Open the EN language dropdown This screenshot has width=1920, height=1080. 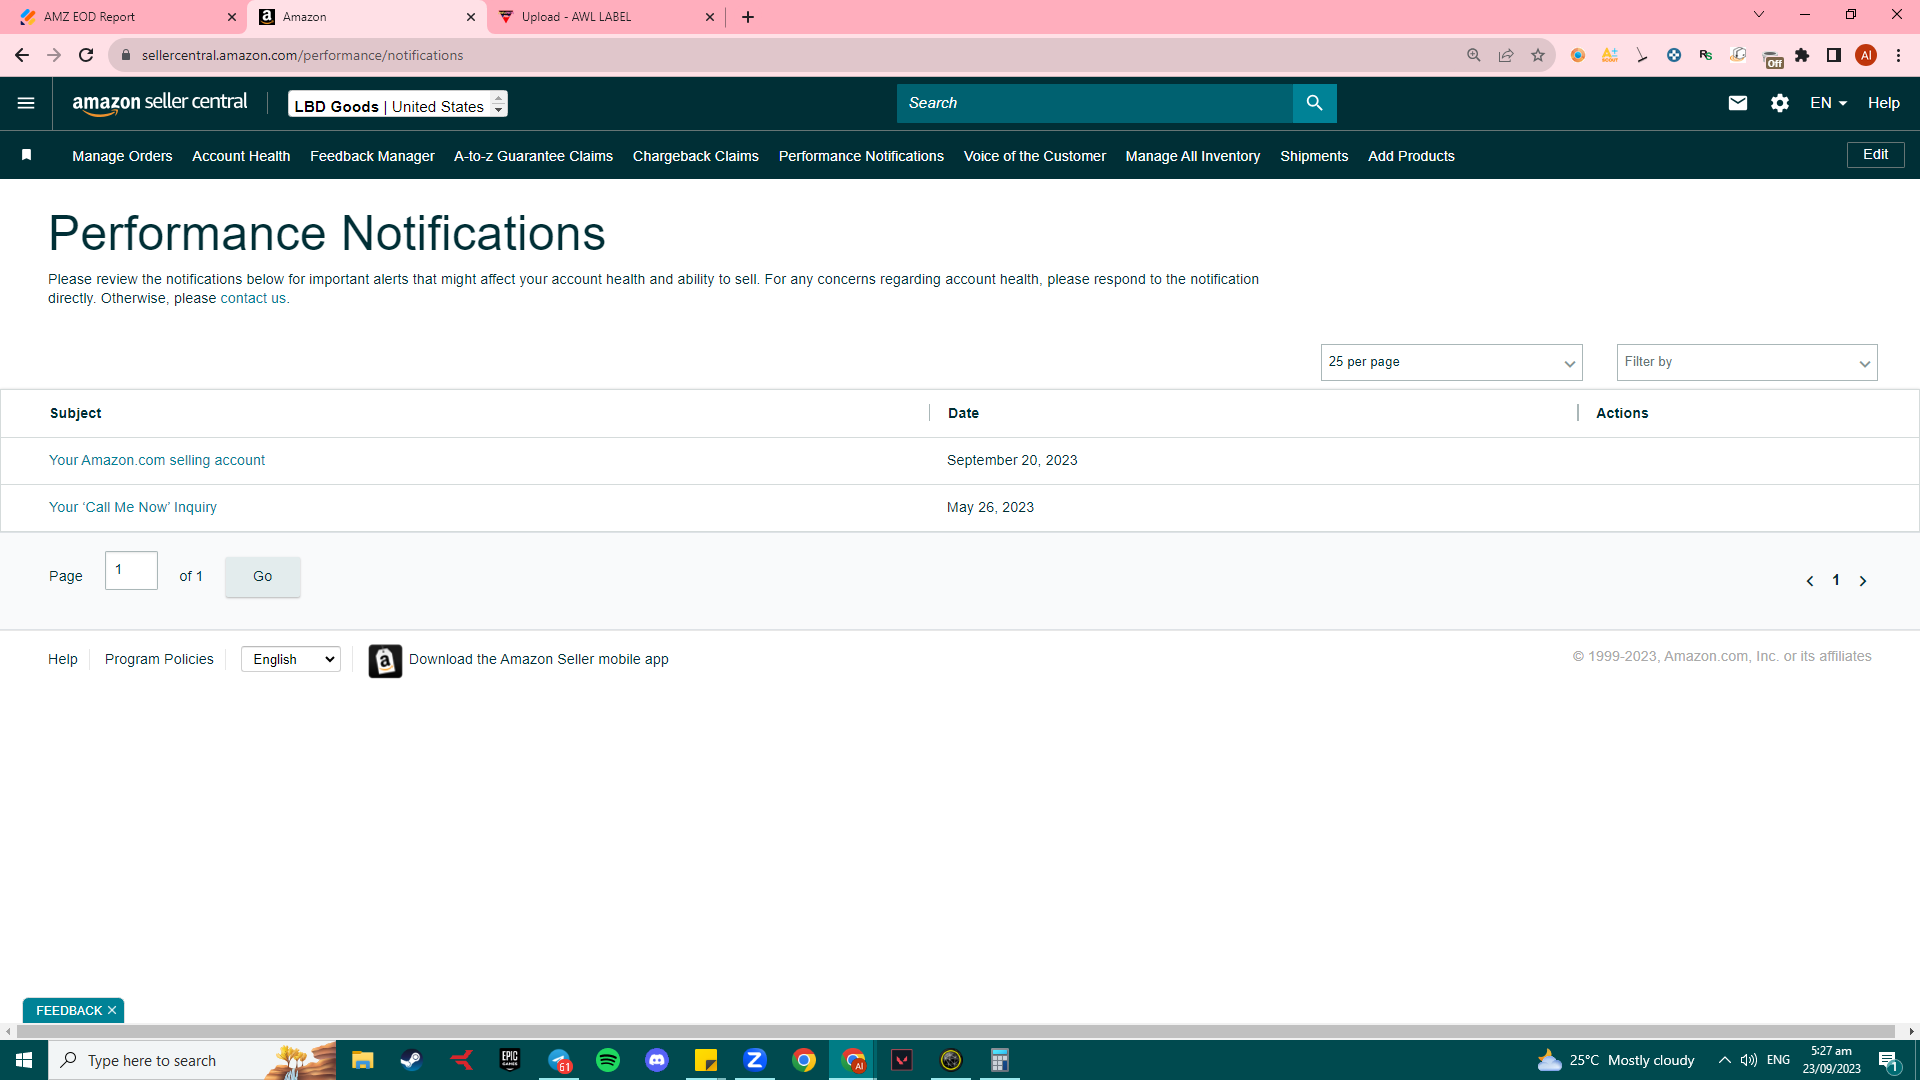[1828, 103]
